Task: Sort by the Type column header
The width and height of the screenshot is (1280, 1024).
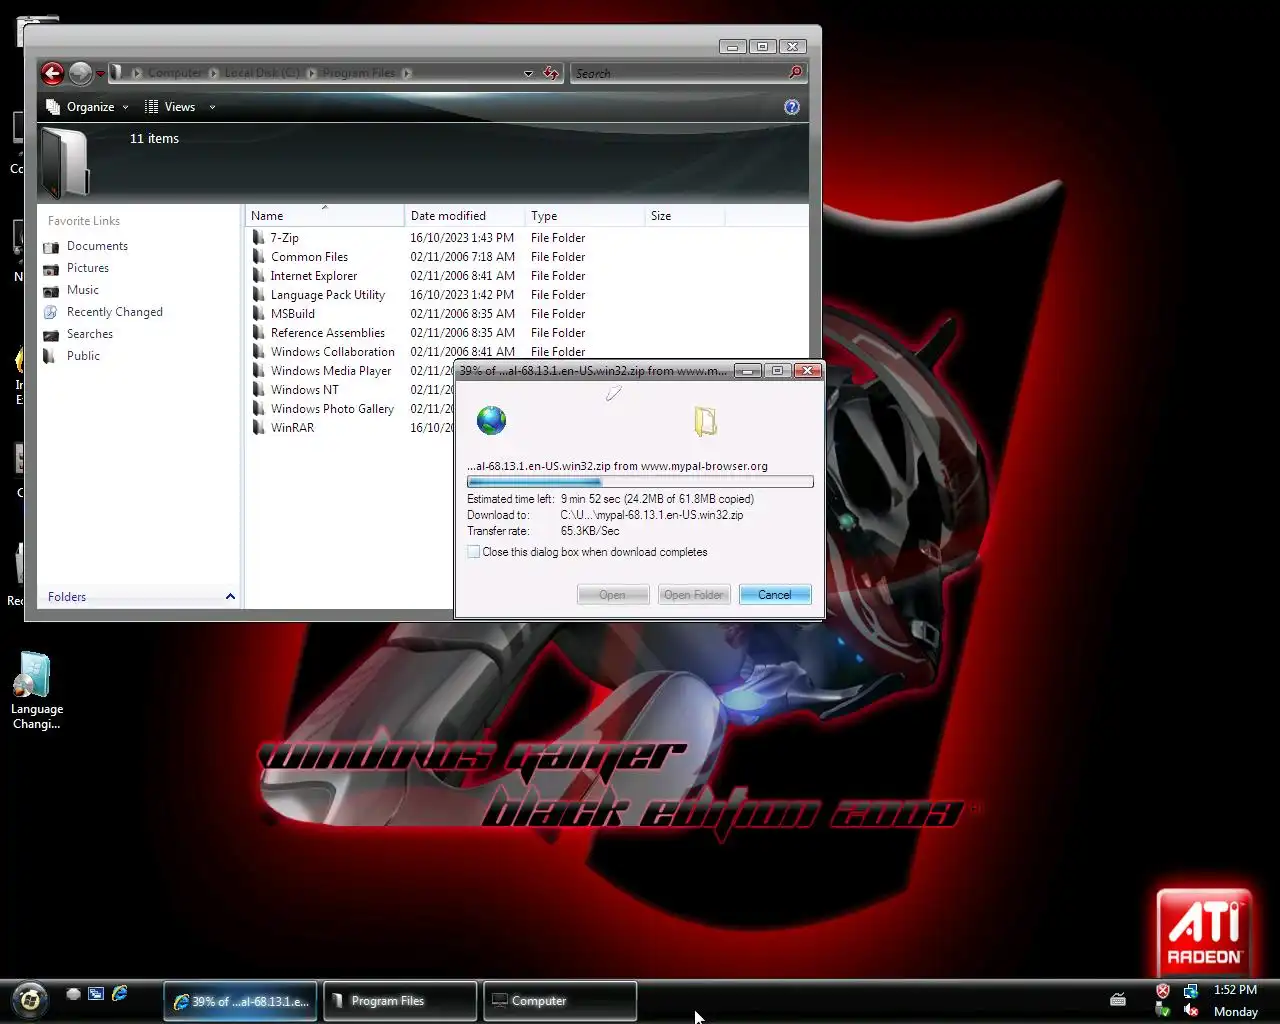Action: [584, 216]
